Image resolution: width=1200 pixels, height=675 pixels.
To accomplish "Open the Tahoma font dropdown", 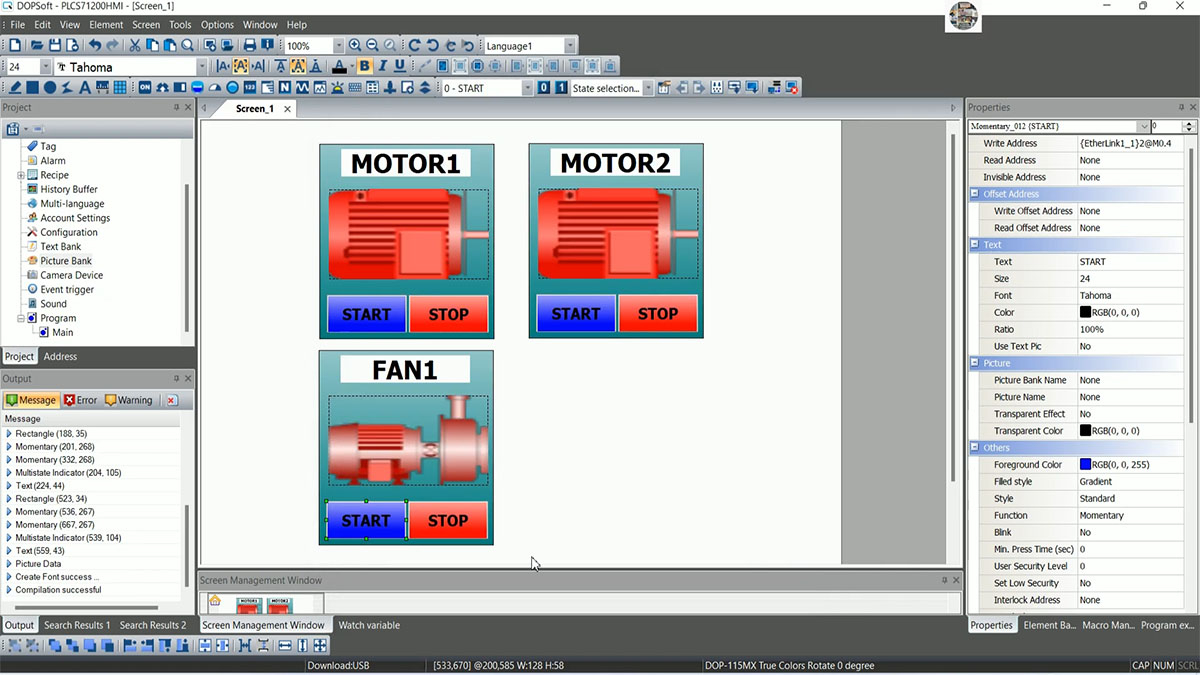I will [x=201, y=67].
